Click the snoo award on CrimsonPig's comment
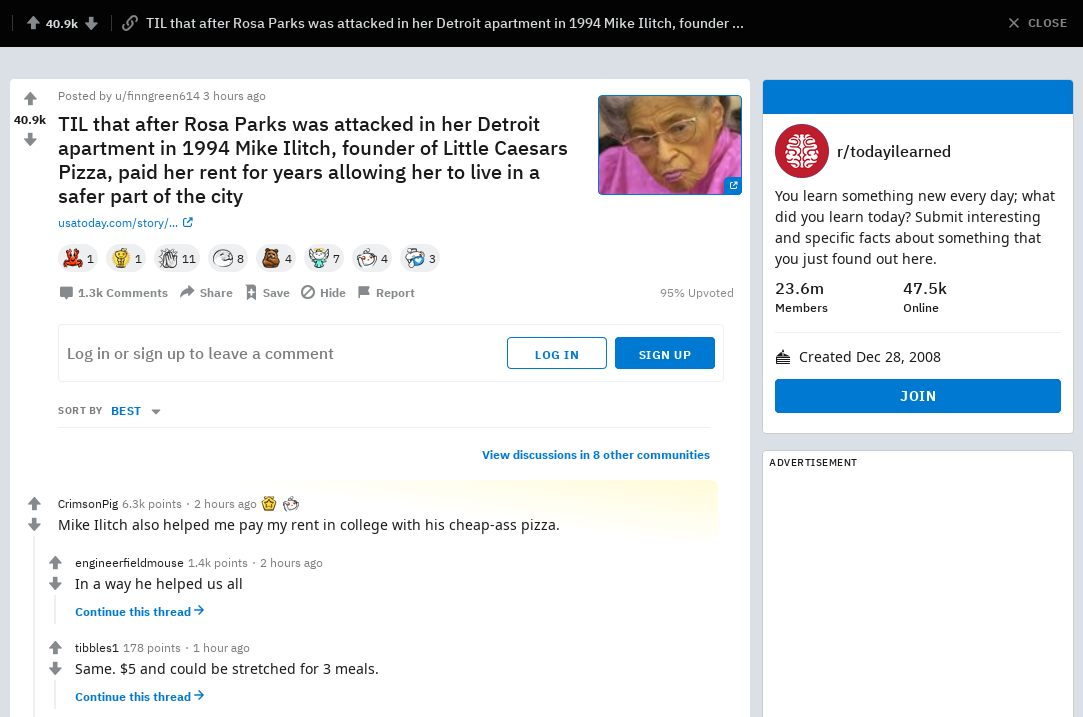The width and height of the screenshot is (1083, 717). [x=291, y=504]
